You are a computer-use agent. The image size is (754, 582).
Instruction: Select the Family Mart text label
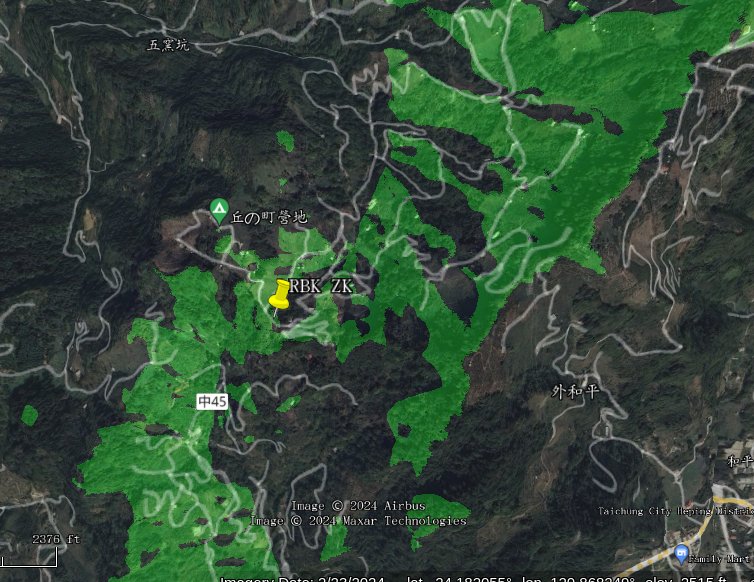coord(719,559)
